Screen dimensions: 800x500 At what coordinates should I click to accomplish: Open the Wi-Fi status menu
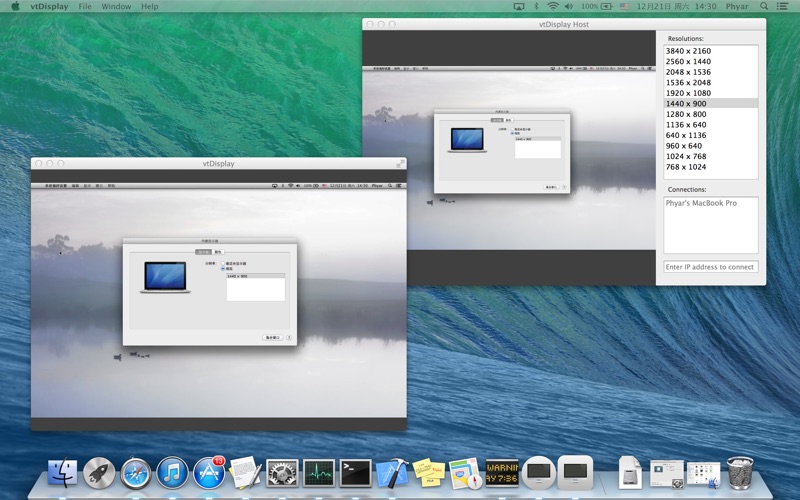(x=553, y=6)
